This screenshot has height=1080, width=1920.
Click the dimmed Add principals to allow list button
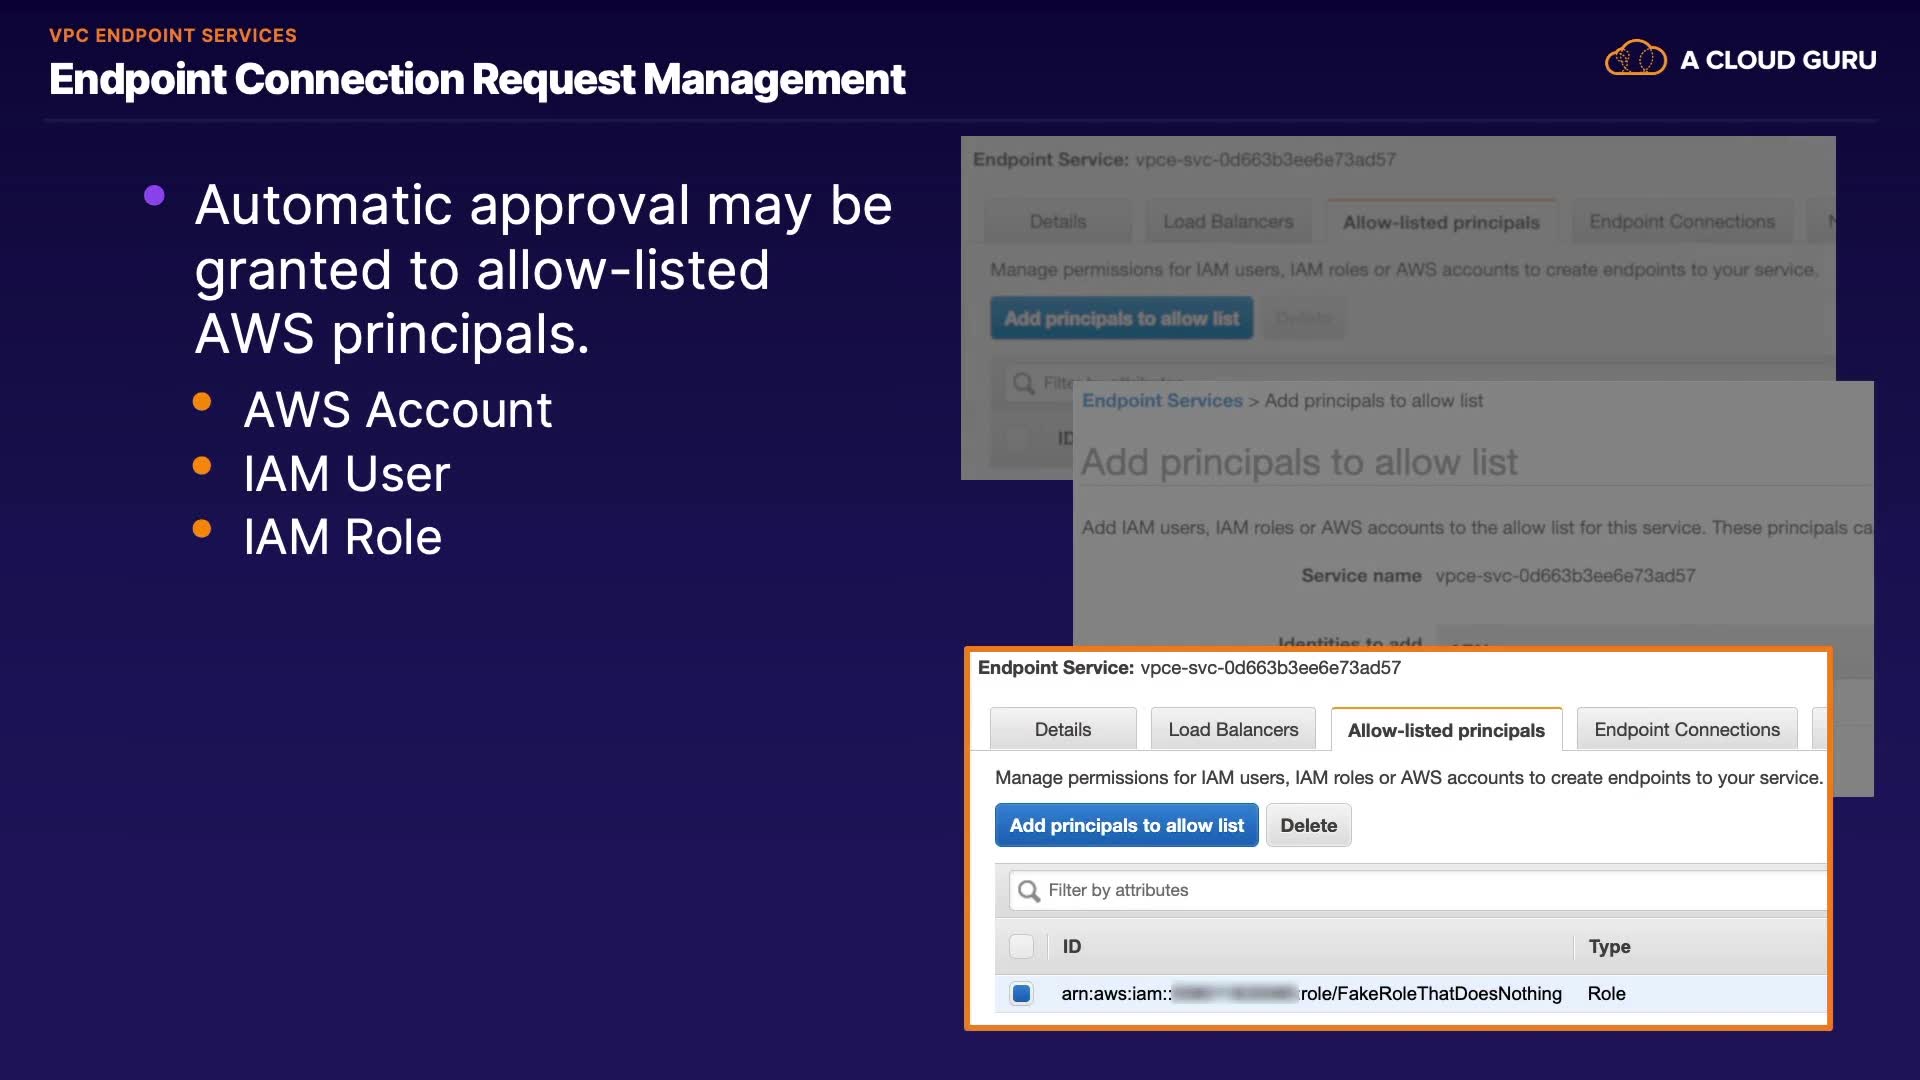[x=1121, y=319]
